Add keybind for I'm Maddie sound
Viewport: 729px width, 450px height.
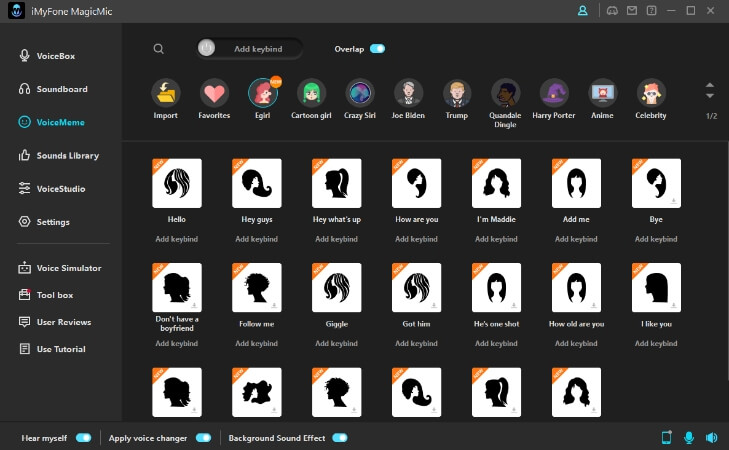(496, 239)
